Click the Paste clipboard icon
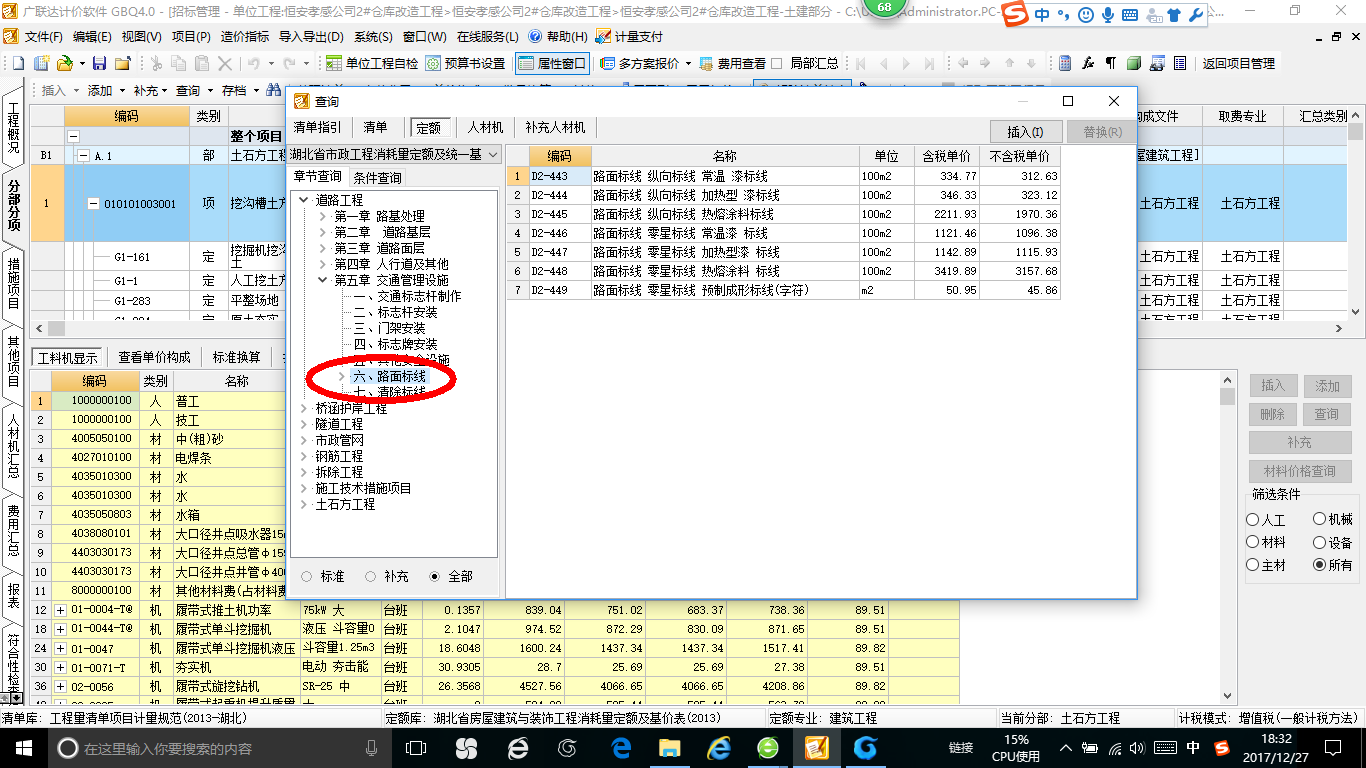 (x=201, y=63)
